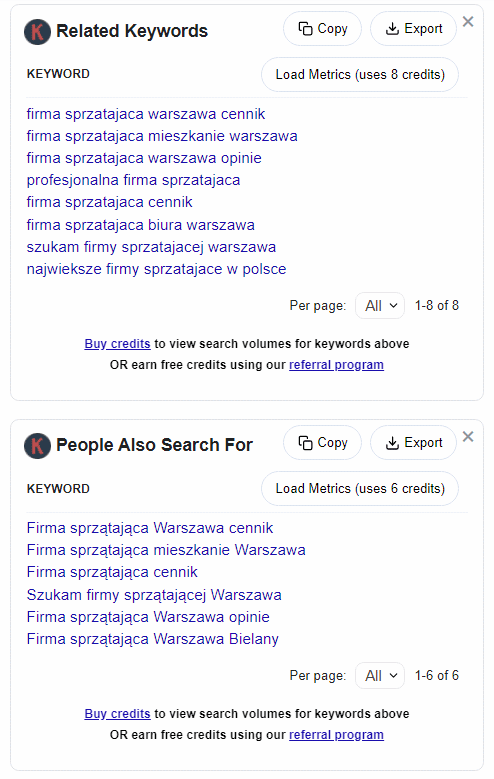Click the Keywords Everywhere logo beside Related Keywords
This screenshot has height=779, width=494.
(37, 32)
